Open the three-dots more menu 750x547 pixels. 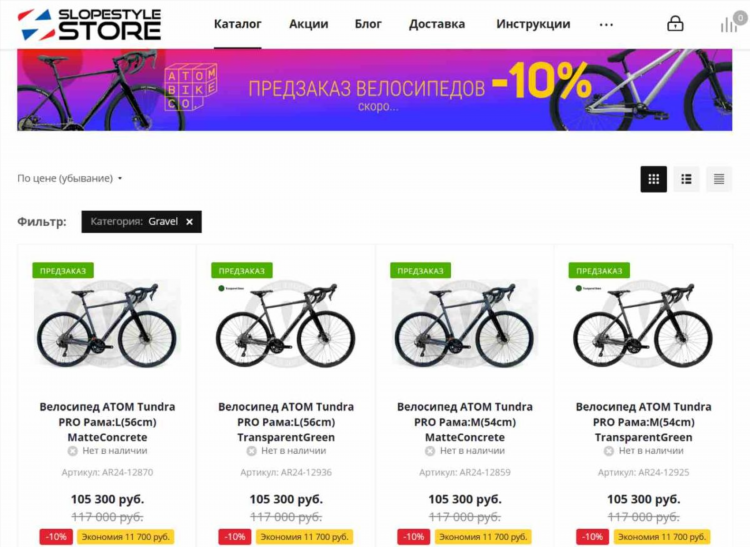coord(606,24)
